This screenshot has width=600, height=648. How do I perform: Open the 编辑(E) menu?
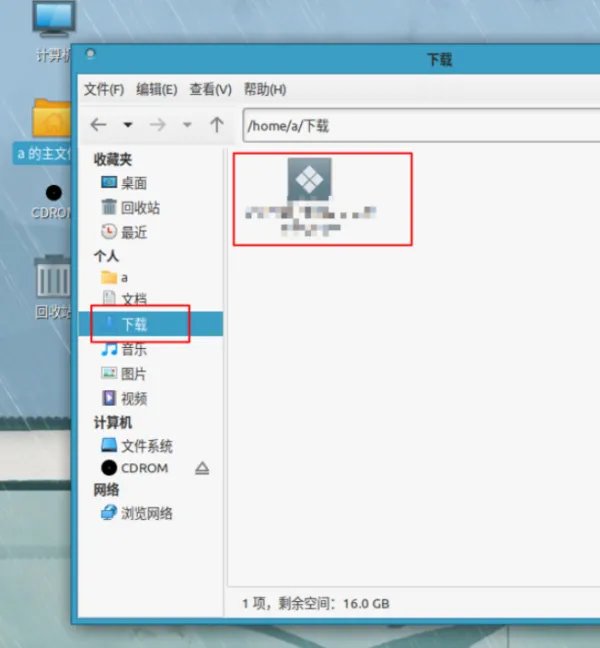tap(157, 89)
